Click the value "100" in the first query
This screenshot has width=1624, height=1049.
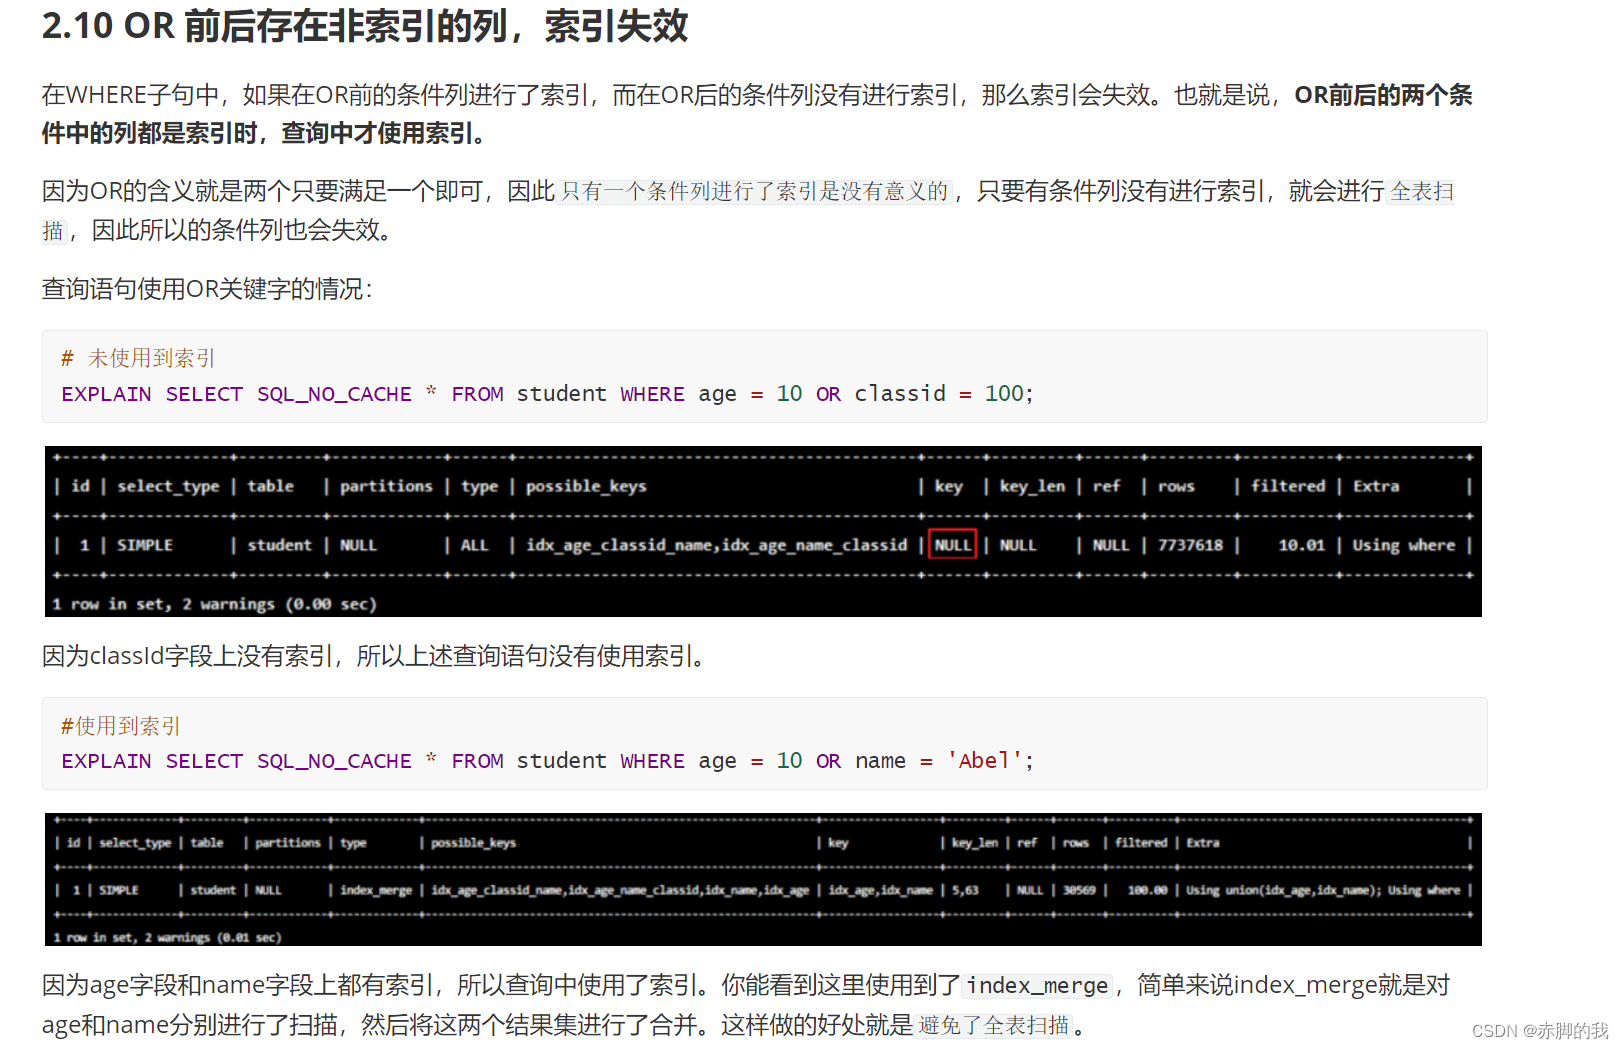pyautogui.click(x=1004, y=394)
